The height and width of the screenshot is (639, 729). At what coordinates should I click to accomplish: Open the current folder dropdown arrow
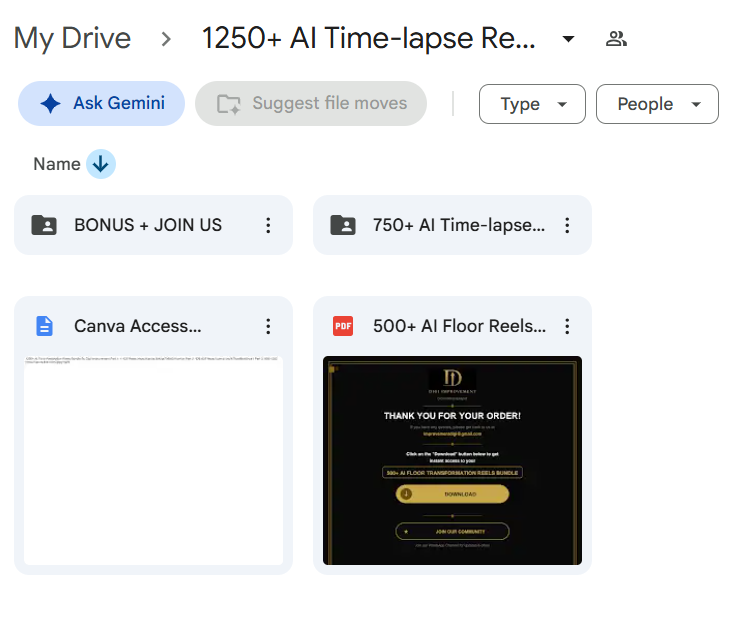[568, 39]
